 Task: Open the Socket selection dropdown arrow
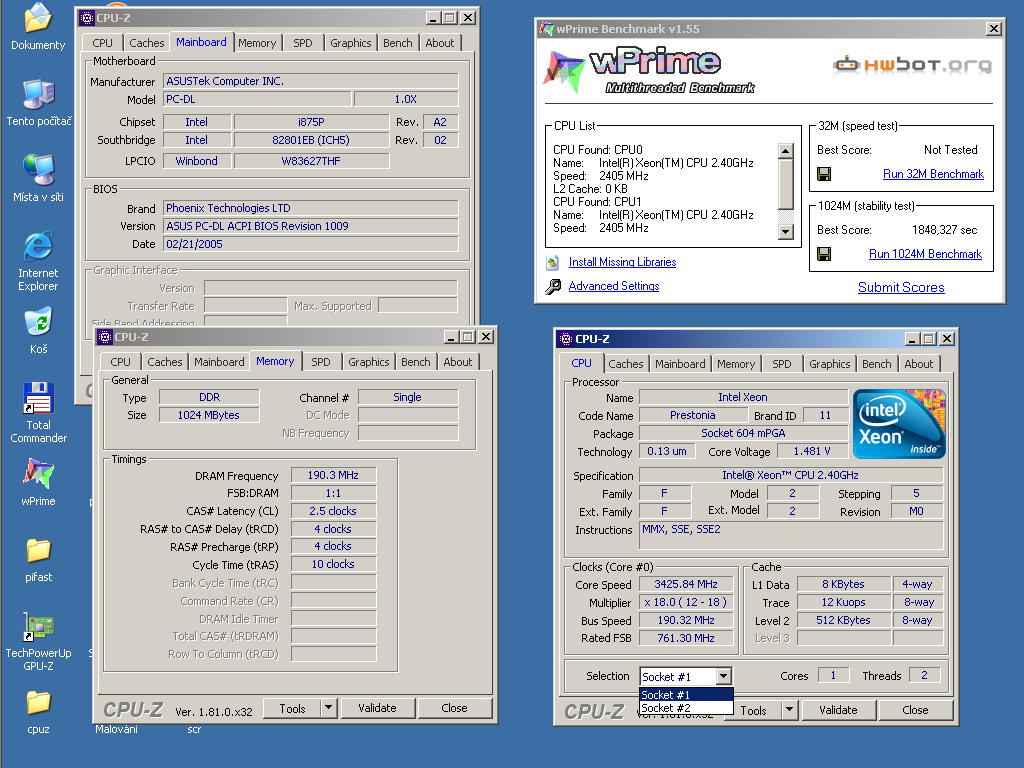pyautogui.click(x=724, y=677)
